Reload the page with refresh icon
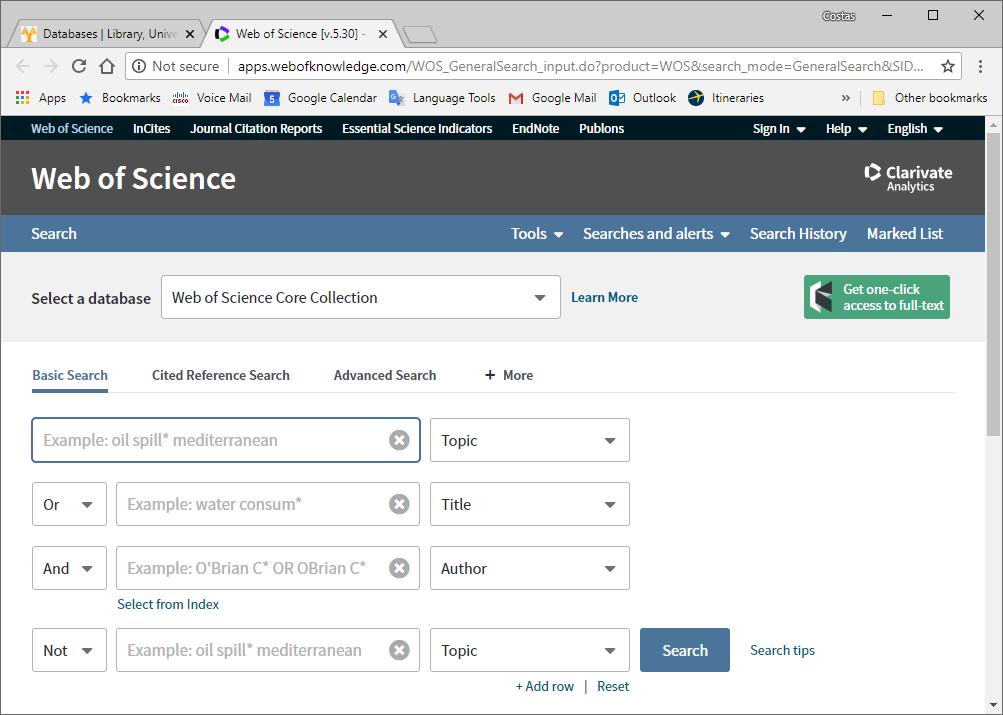Viewport: 1003px width, 715px height. [x=79, y=66]
